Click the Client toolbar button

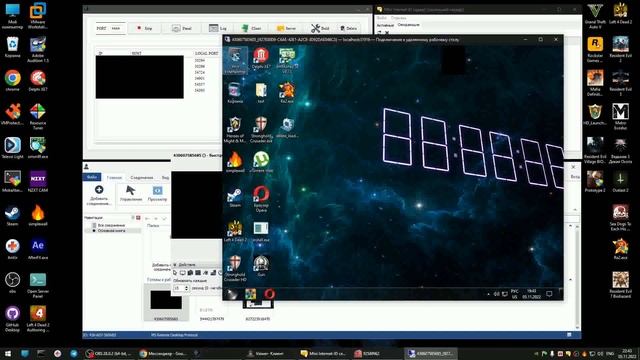(x=251, y=28)
